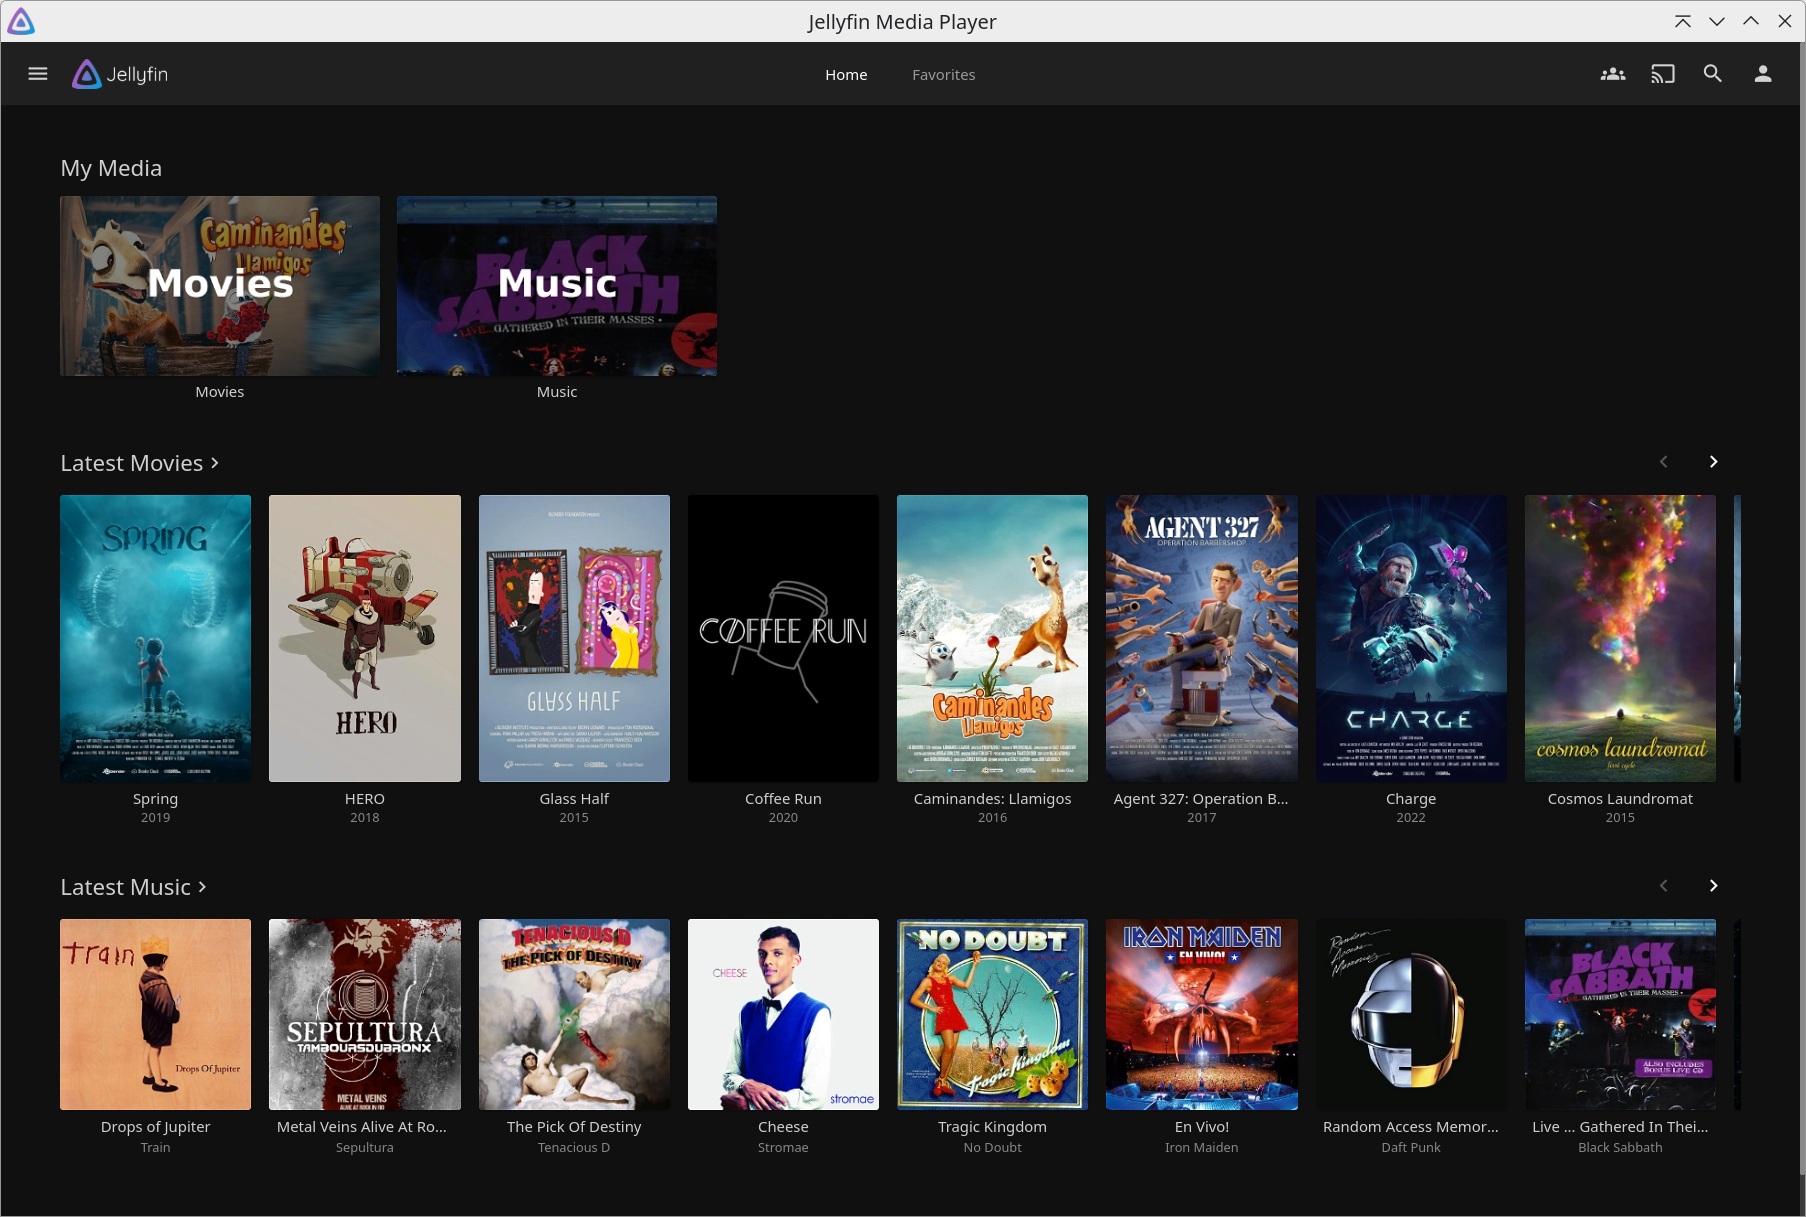The width and height of the screenshot is (1806, 1217).
Task: Click the Jellyfin logo
Action: (119, 73)
